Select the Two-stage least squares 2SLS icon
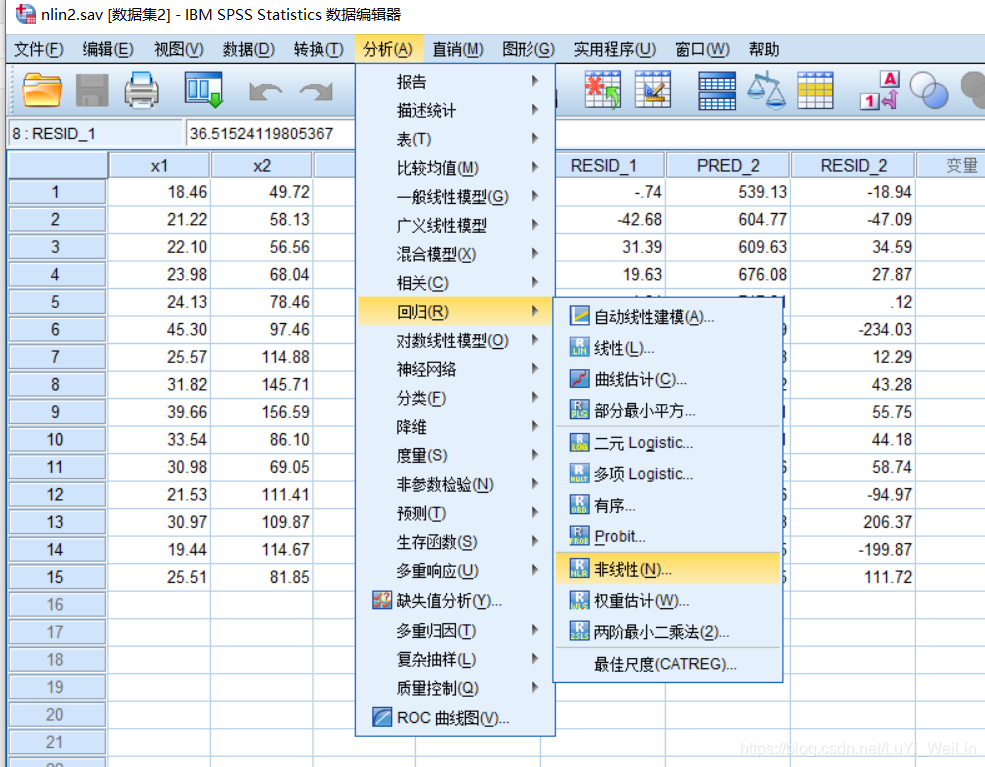985x767 pixels. coord(579,631)
